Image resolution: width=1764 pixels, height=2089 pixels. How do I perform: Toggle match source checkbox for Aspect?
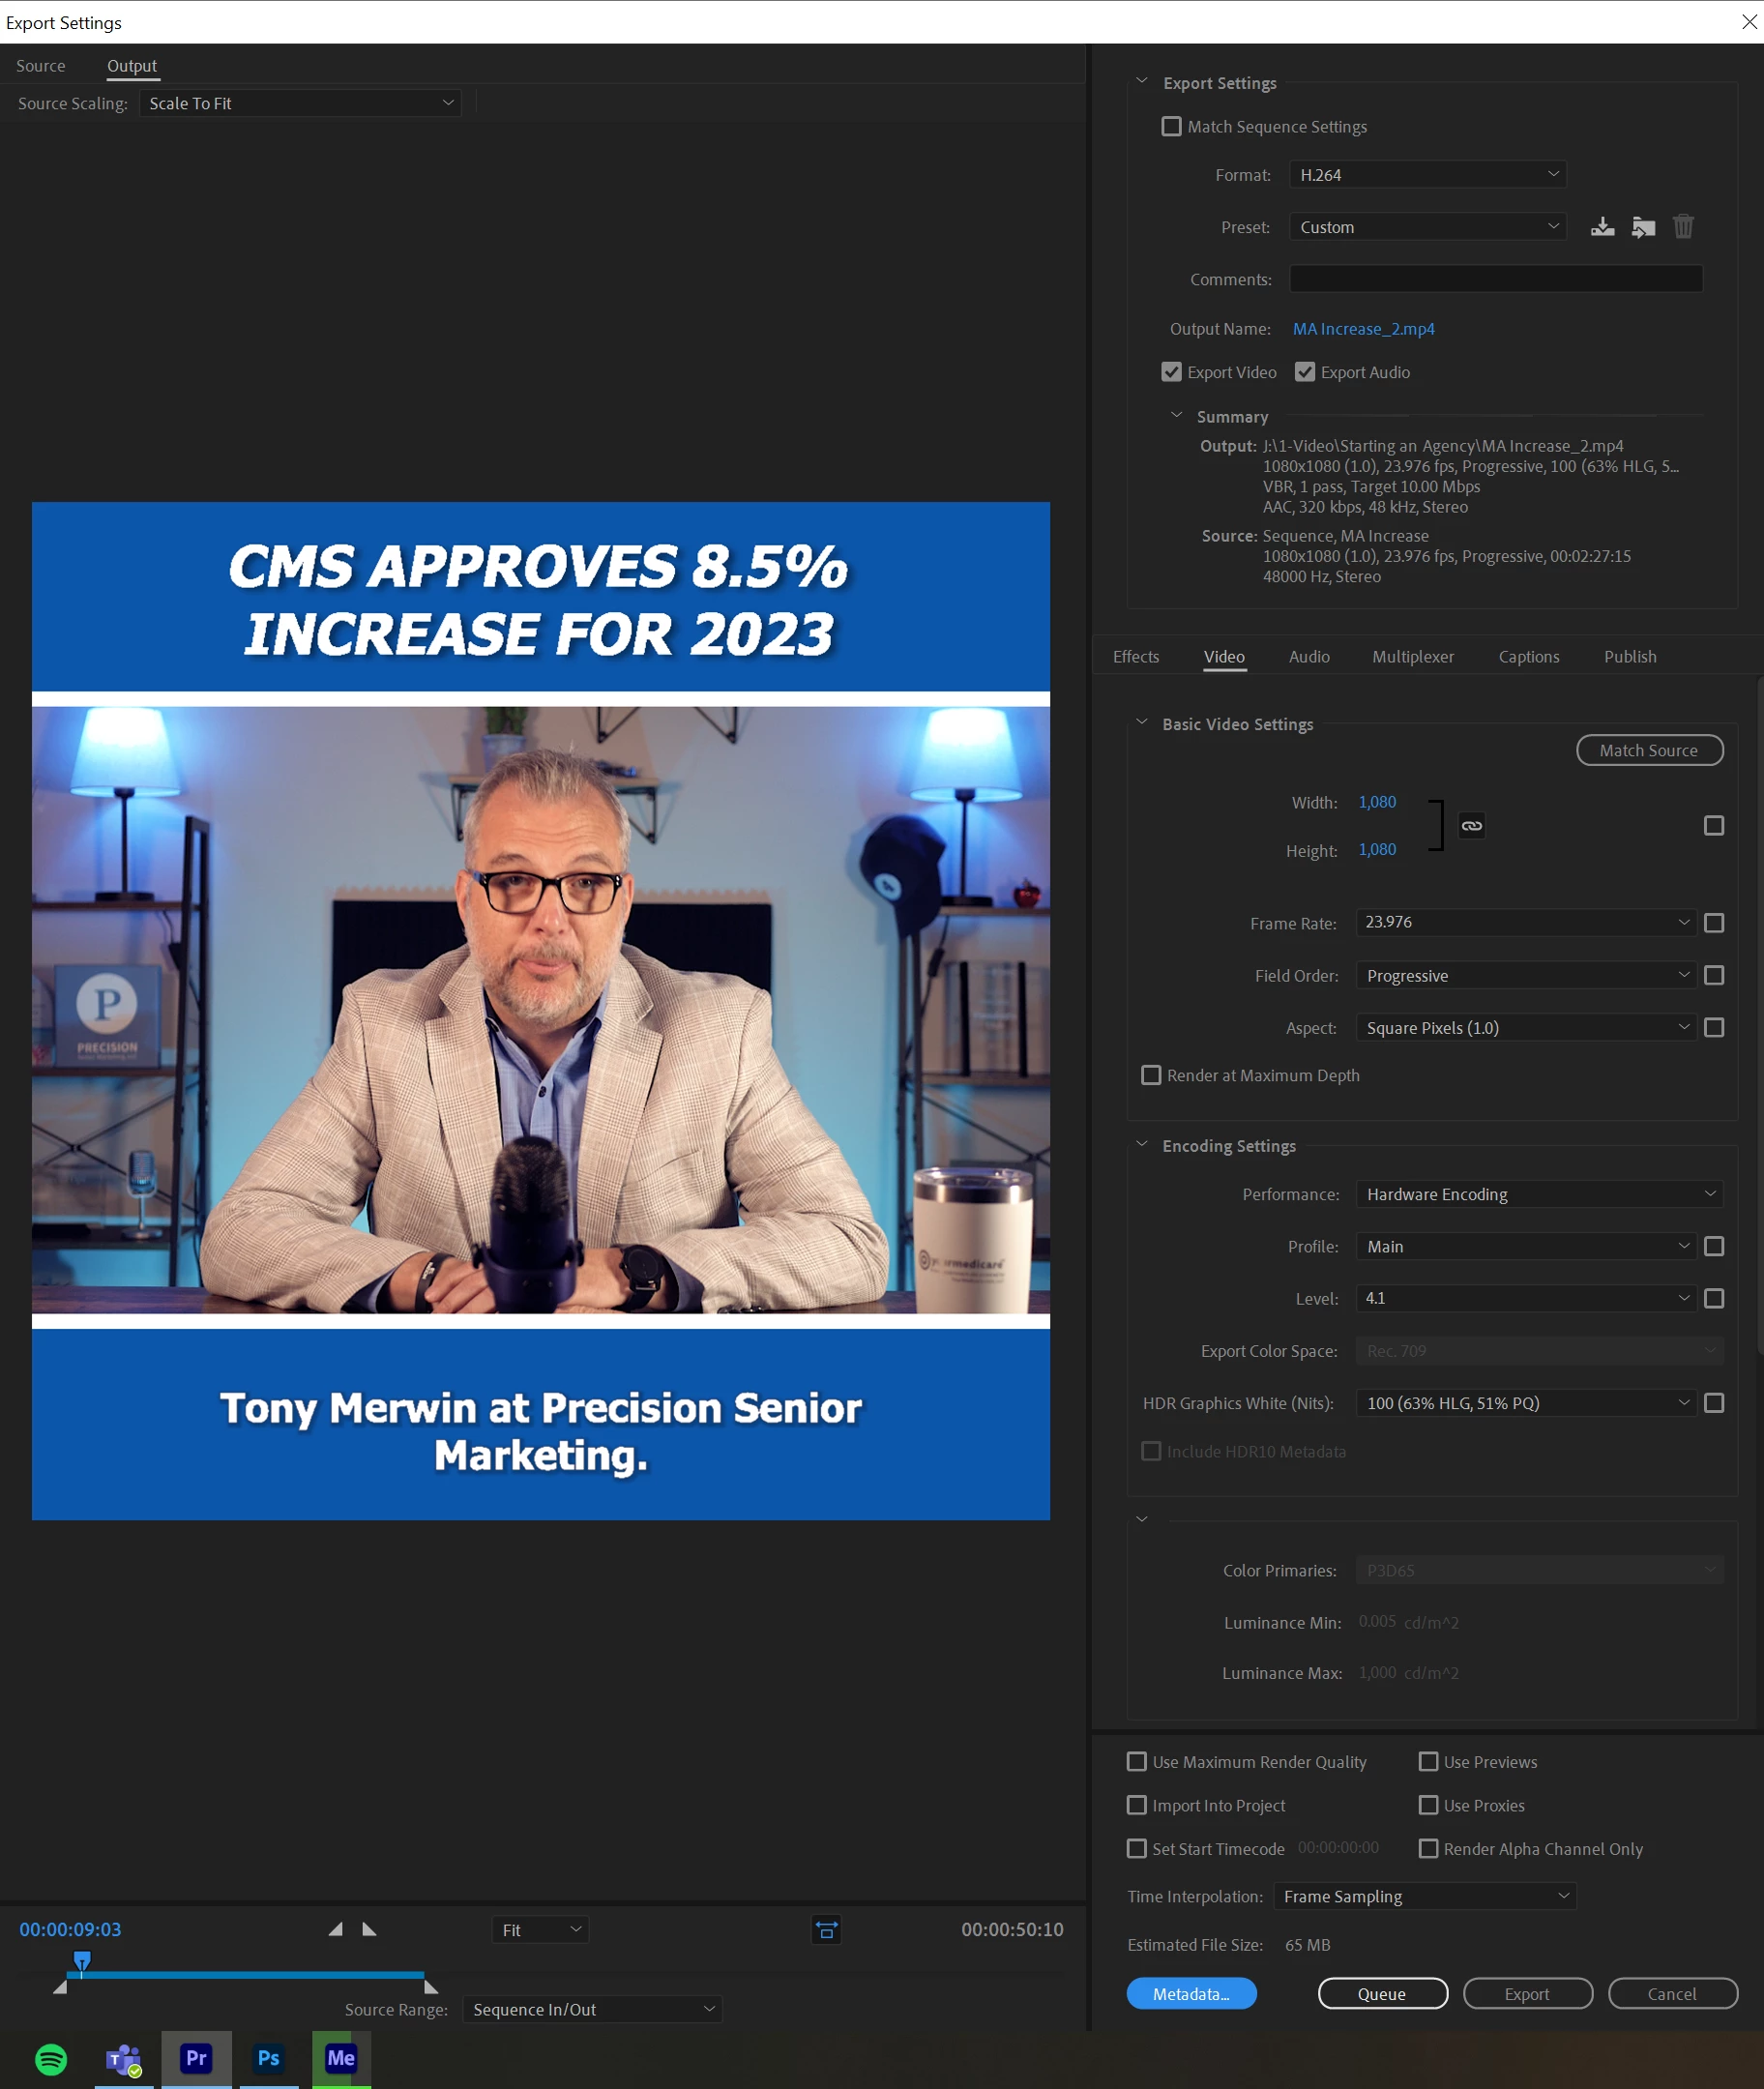pyautogui.click(x=1714, y=1027)
